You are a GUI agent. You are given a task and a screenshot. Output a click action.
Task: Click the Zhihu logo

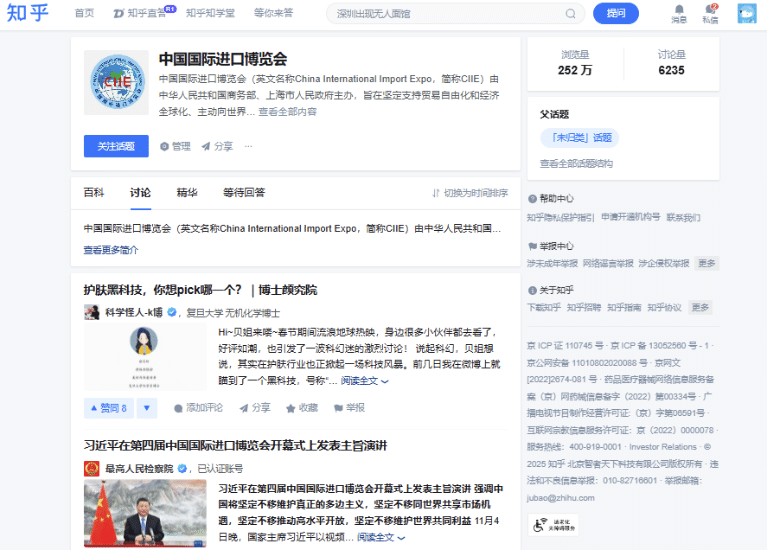point(27,13)
